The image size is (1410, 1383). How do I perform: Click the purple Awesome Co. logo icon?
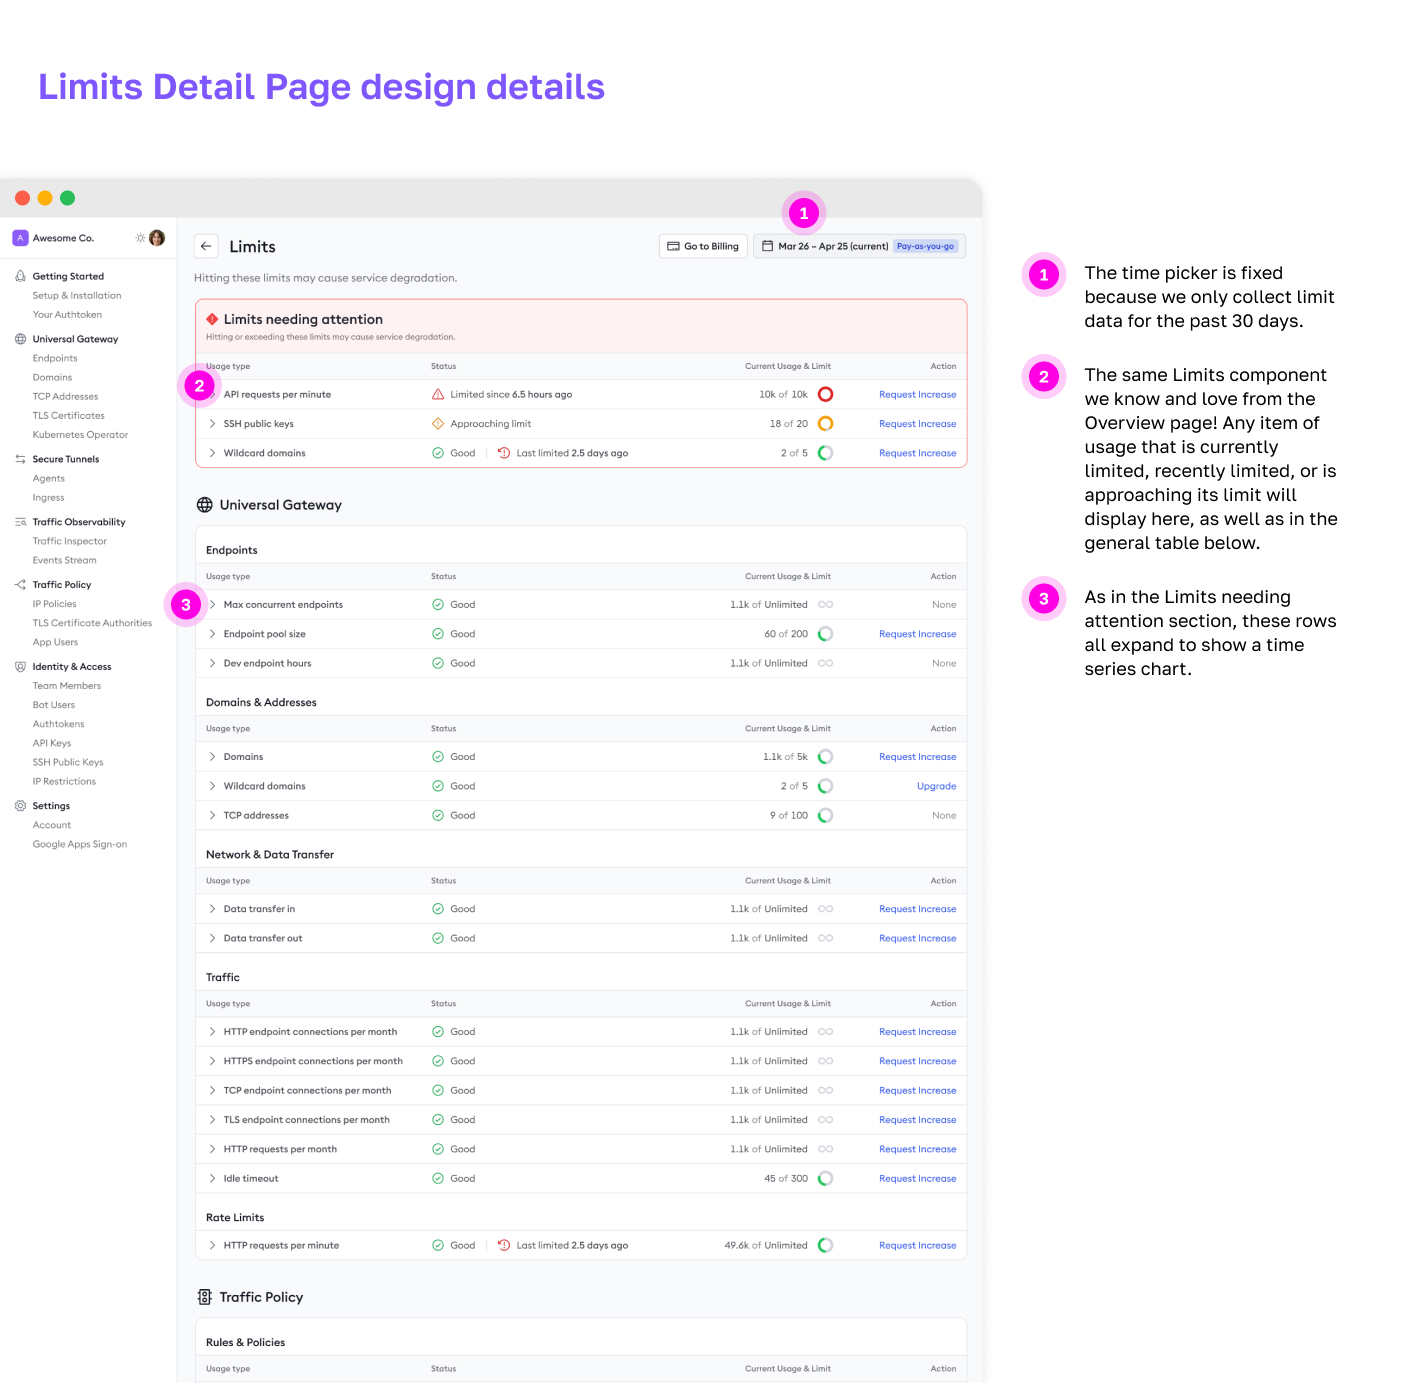[20, 238]
